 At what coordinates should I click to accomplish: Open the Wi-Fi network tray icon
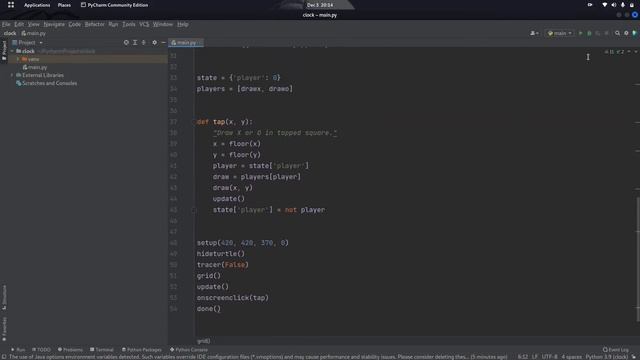604,5
